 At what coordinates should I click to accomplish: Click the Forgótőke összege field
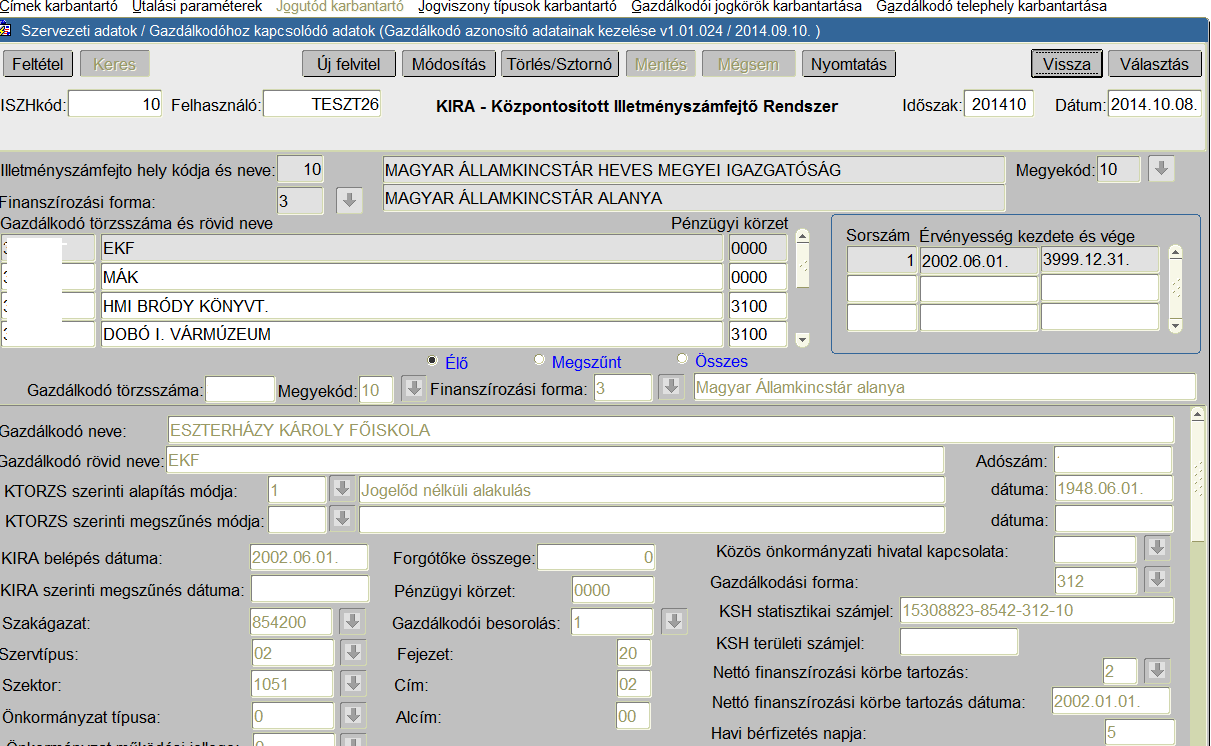597,557
